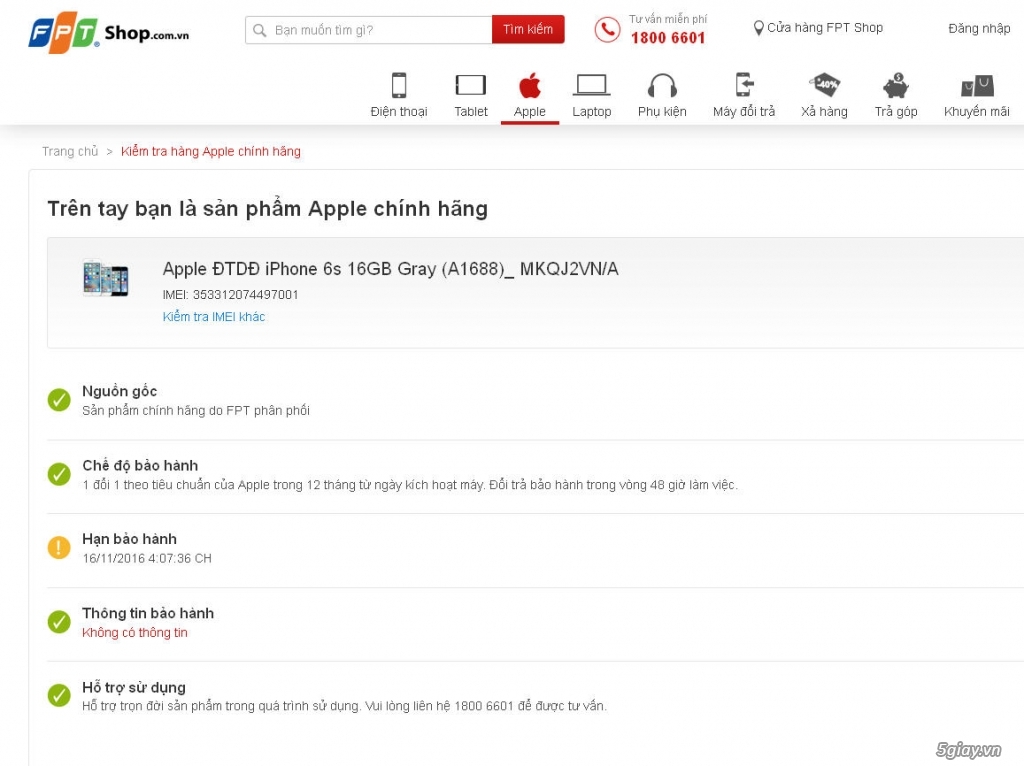The image size is (1024, 766).
Task: Click the search magnifier icon
Action: coord(260,30)
